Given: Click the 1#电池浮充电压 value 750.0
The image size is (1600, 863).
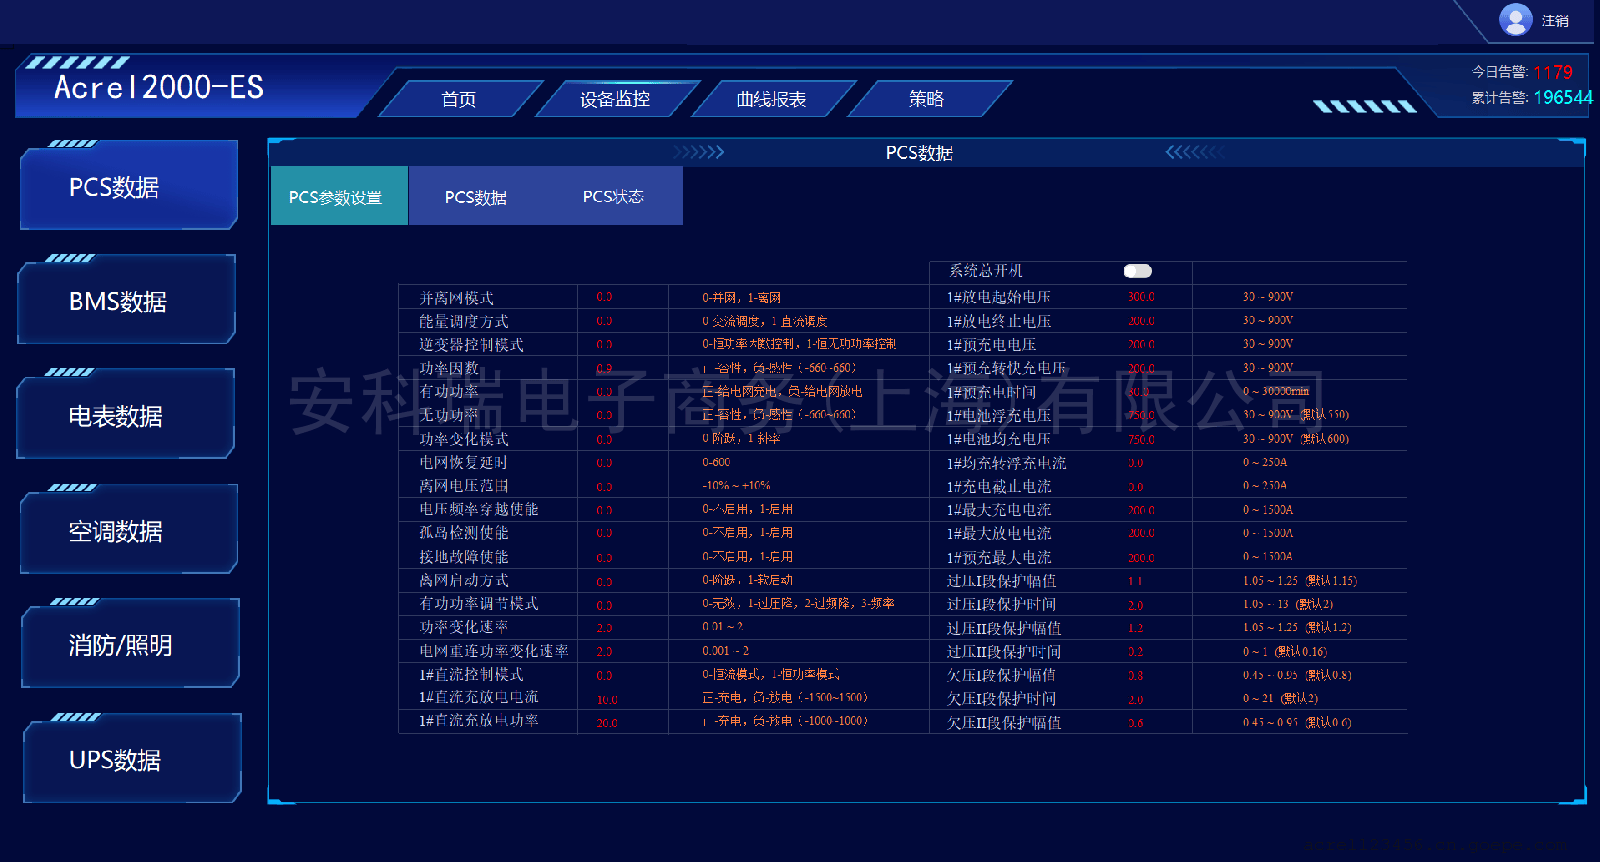Looking at the screenshot, I should 1141,415.
